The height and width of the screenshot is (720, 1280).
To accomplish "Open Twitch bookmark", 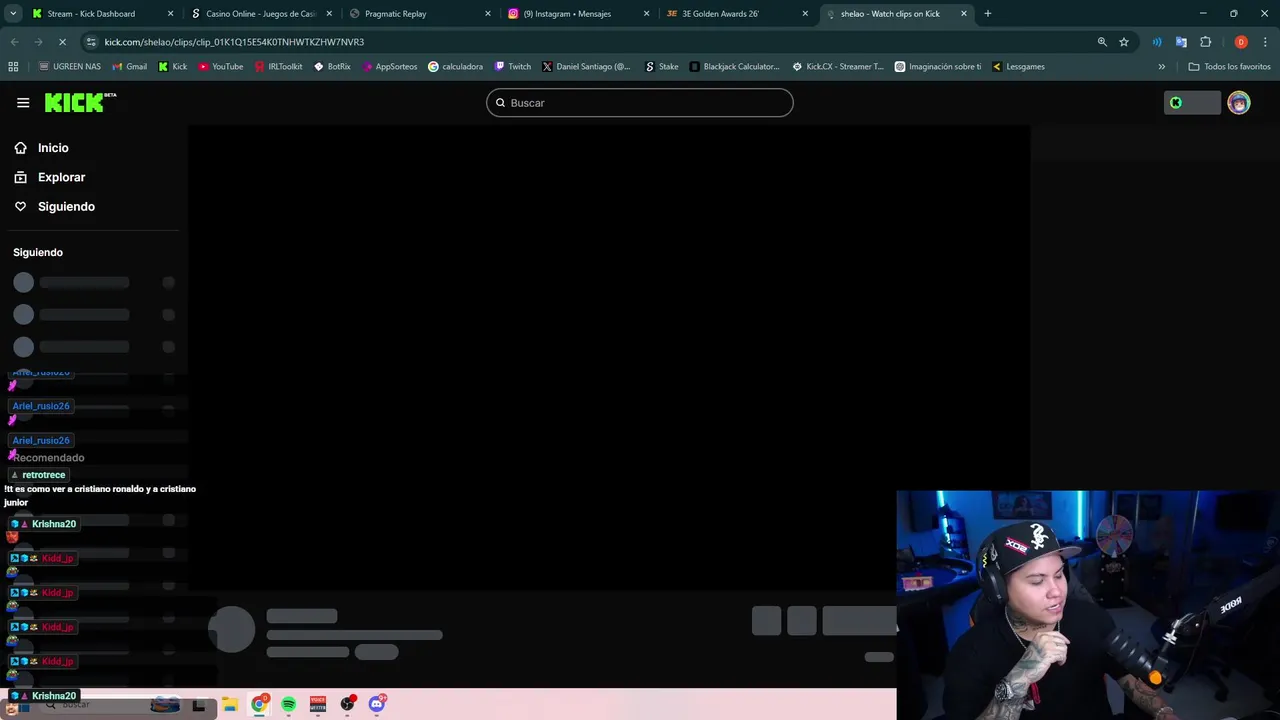I will [513, 67].
